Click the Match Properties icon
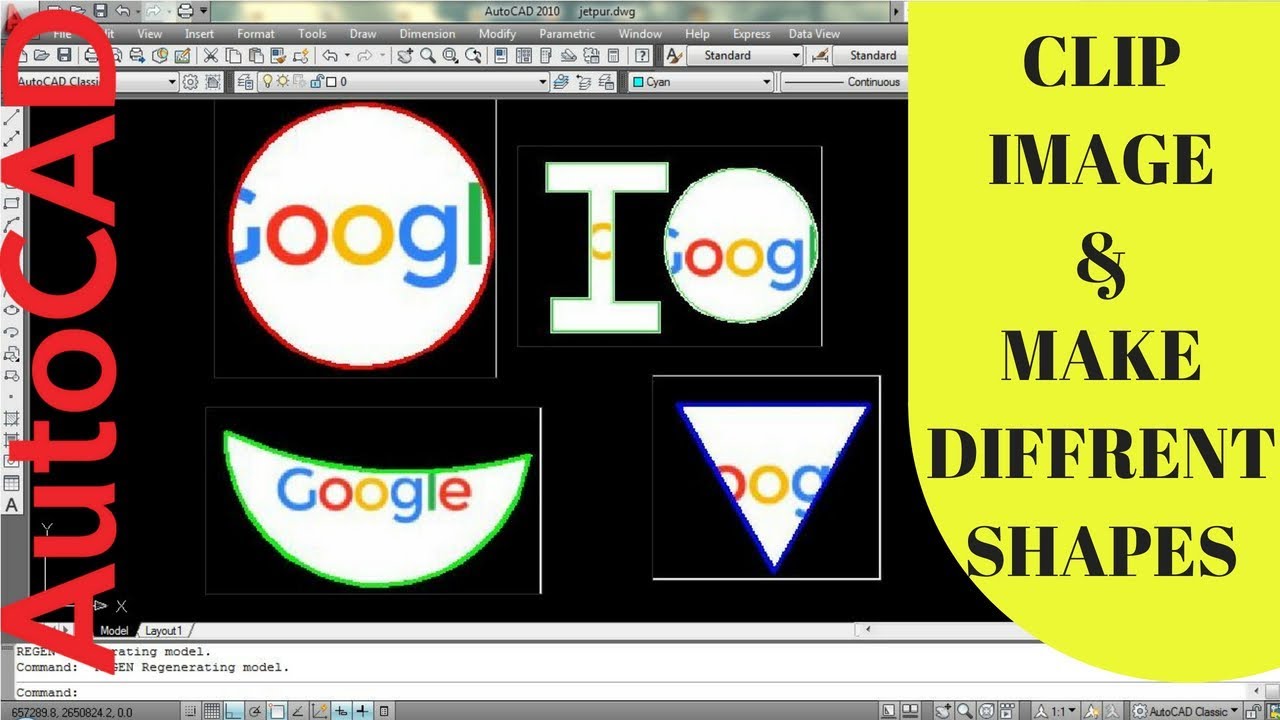 [278, 55]
